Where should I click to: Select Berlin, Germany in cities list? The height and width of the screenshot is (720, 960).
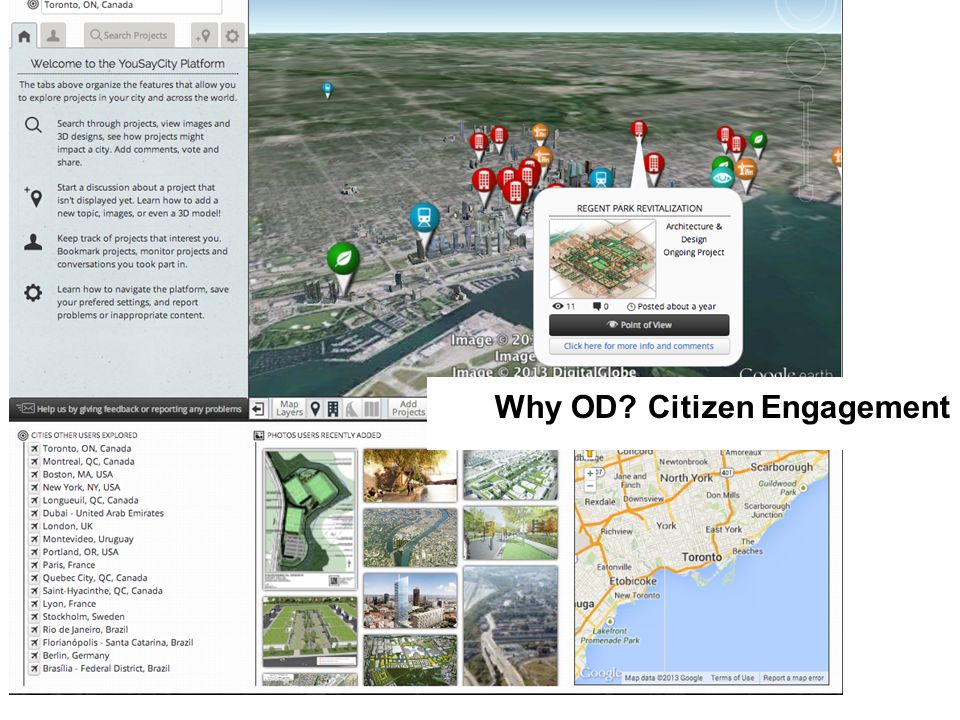point(76,656)
